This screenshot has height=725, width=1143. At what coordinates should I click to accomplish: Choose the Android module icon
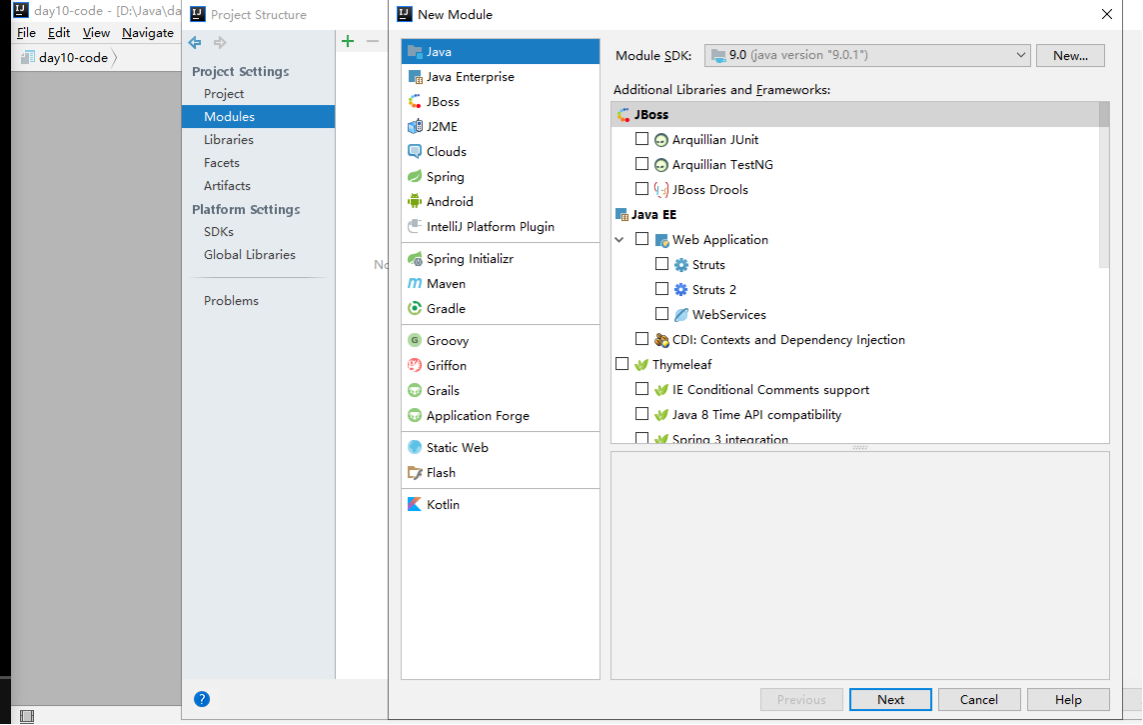coord(415,202)
